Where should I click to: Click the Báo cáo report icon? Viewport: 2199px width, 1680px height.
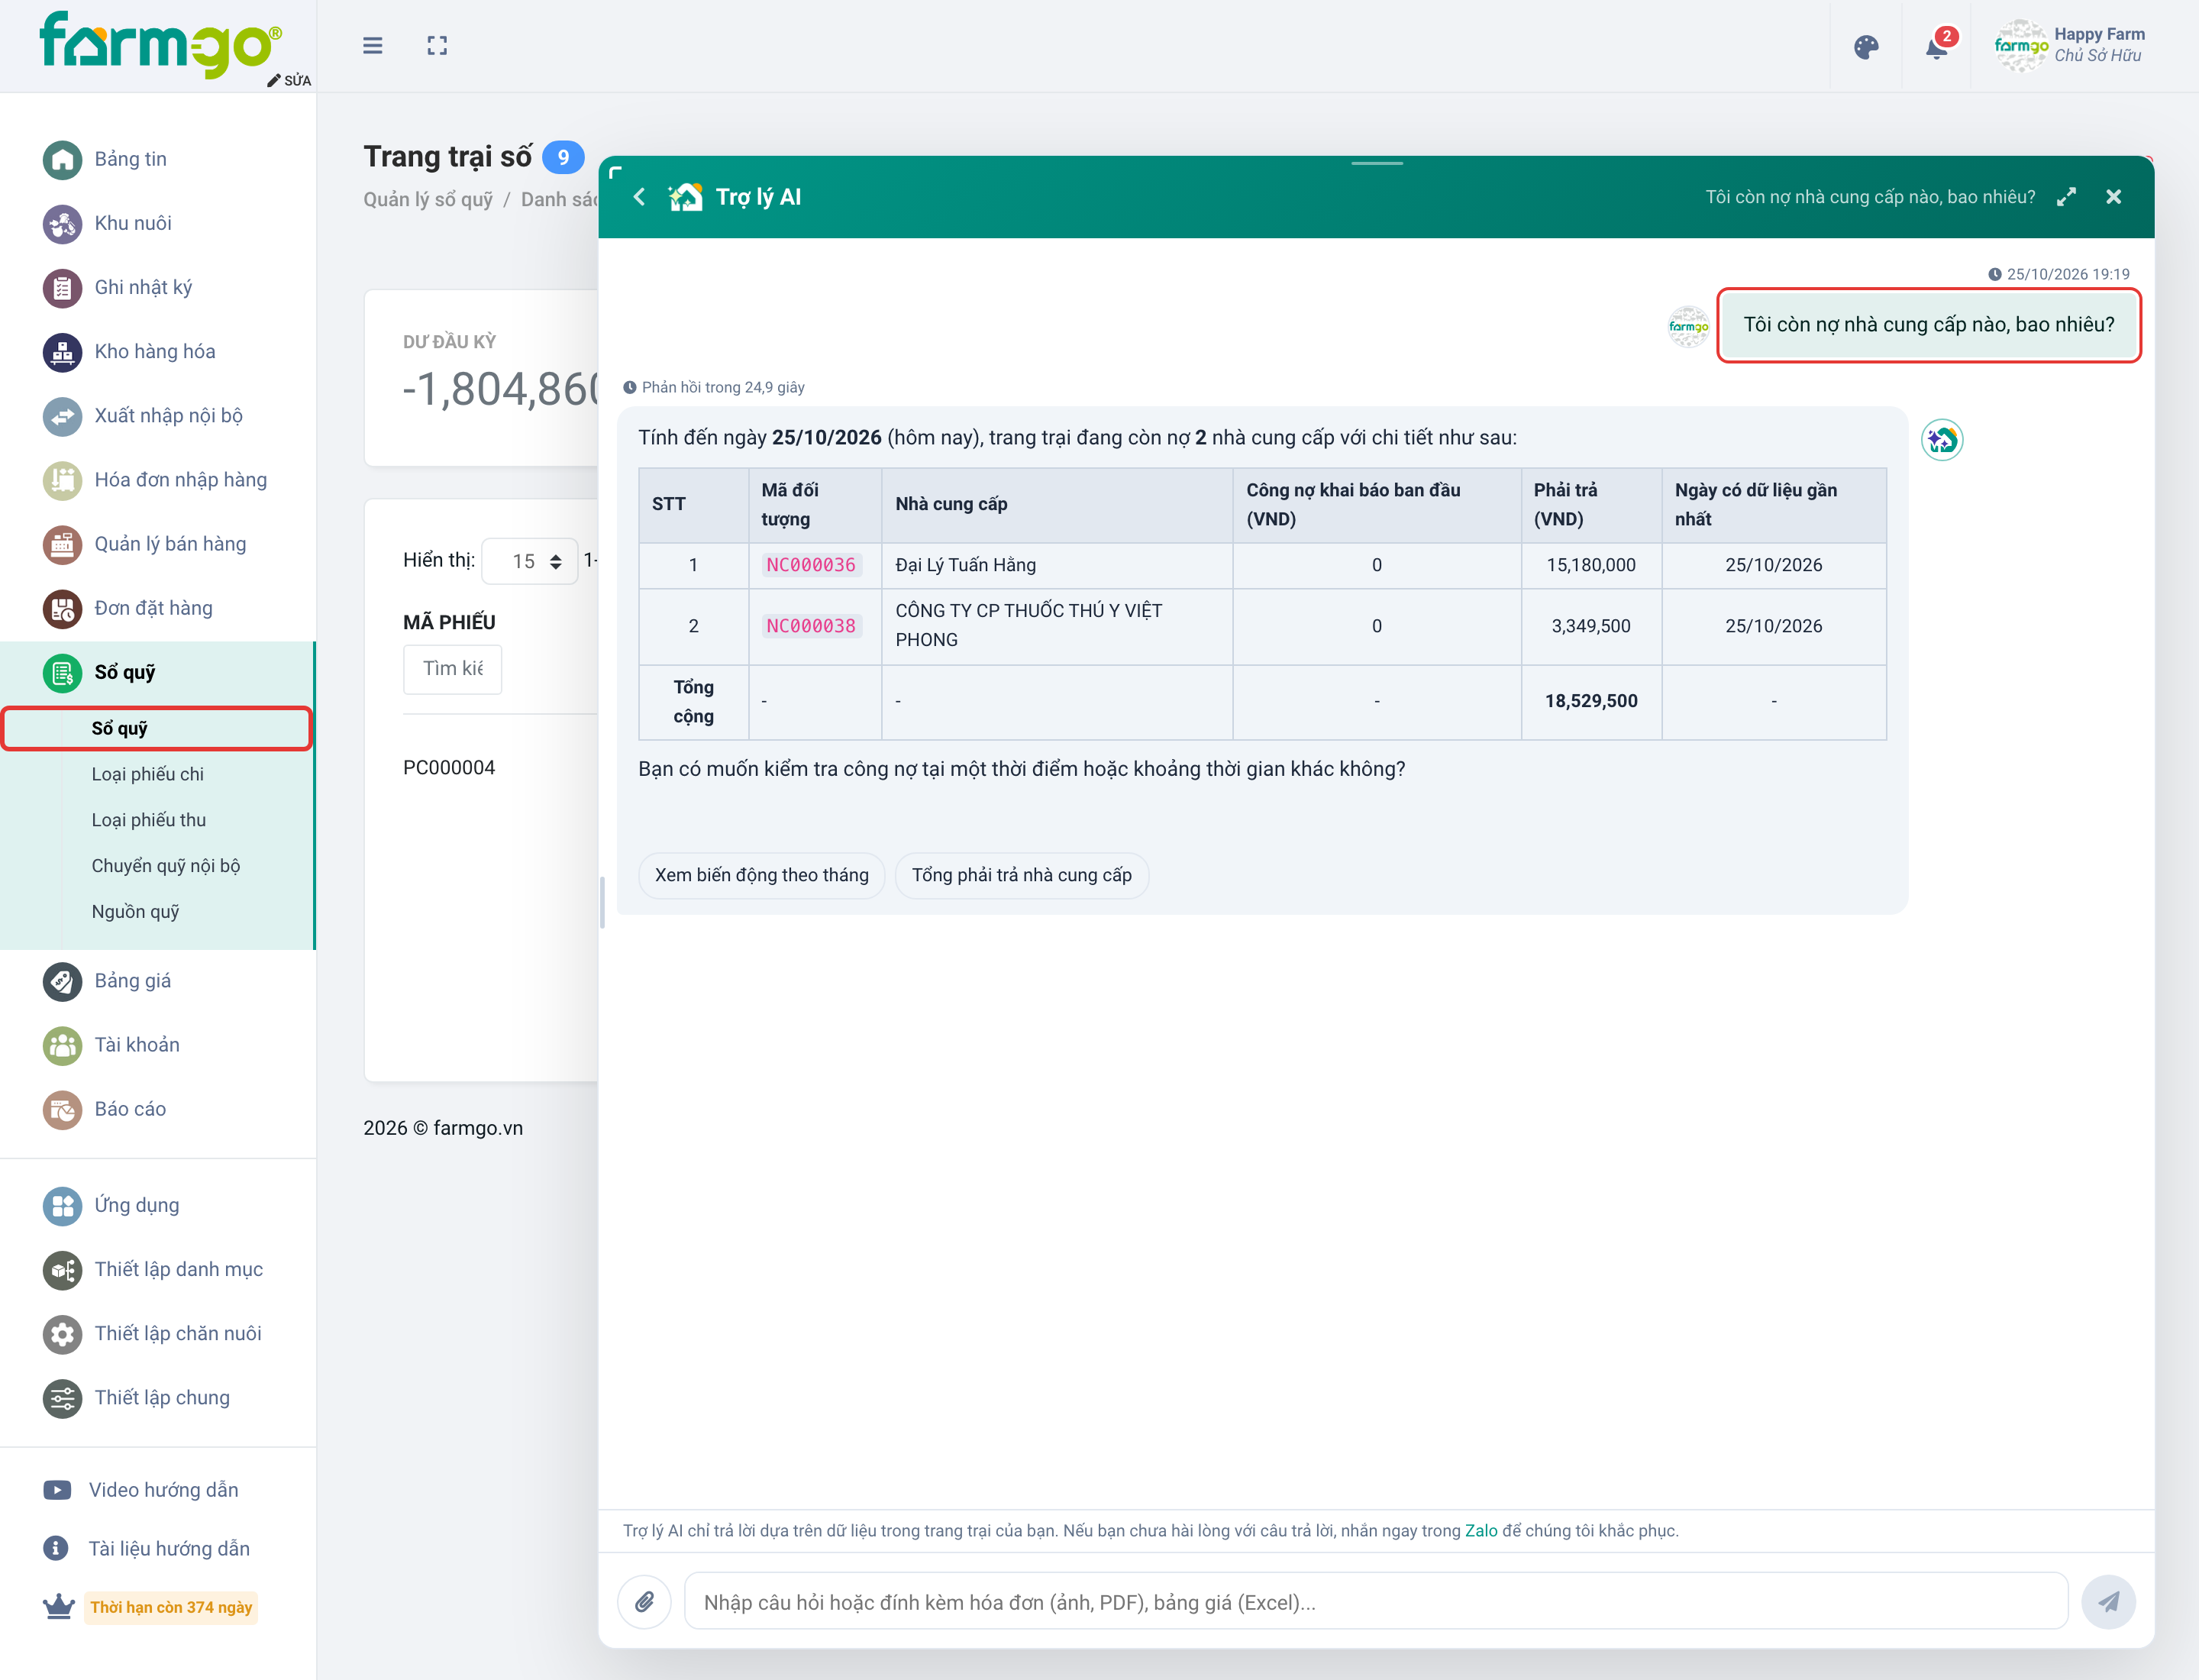(x=62, y=1109)
